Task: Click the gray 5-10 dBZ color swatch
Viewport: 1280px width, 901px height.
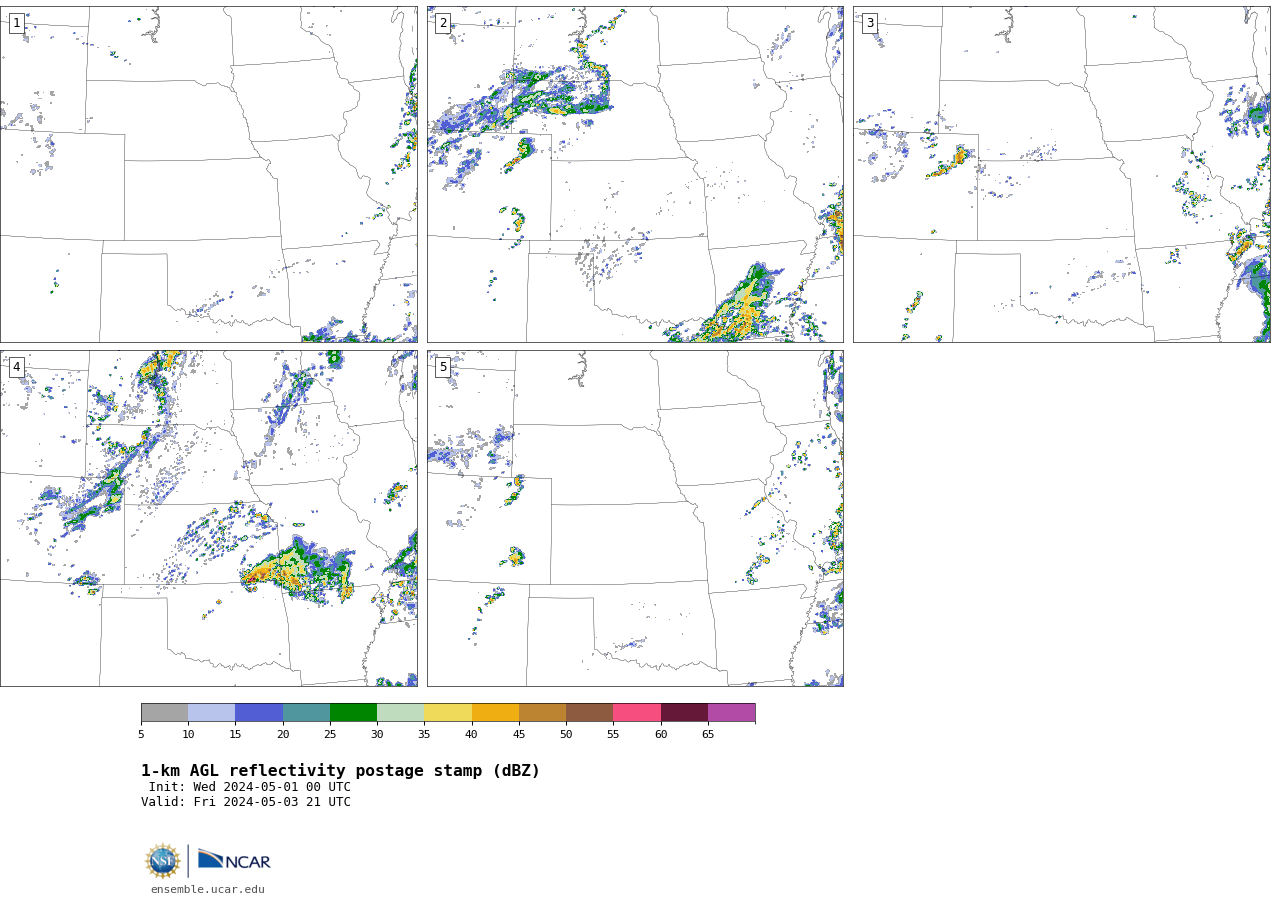Action: point(164,712)
